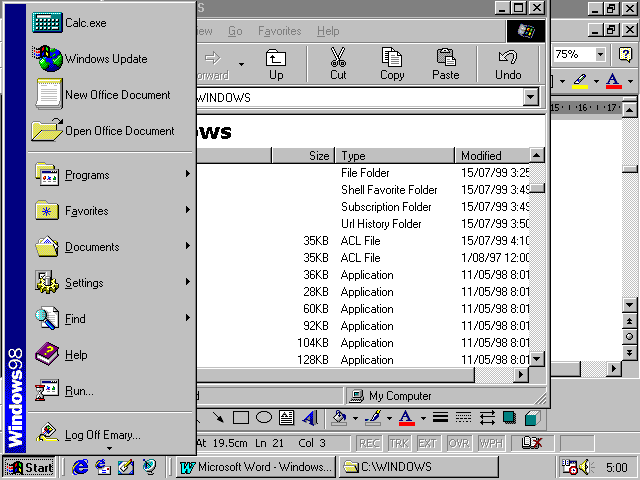Select the Rectangle drawing tool
The width and height of the screenshot is (640, 480).
(x=242, y=418)
